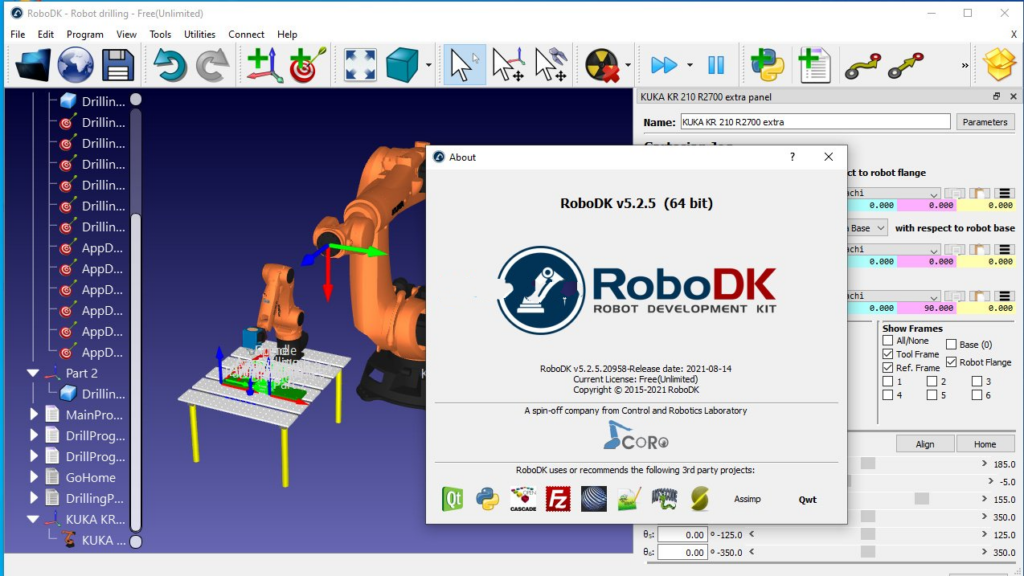Click the Qt logo in the About dialog
The height and width of the screenshot is (576, 1024).
pyautogui.click(x=452, y=498)
